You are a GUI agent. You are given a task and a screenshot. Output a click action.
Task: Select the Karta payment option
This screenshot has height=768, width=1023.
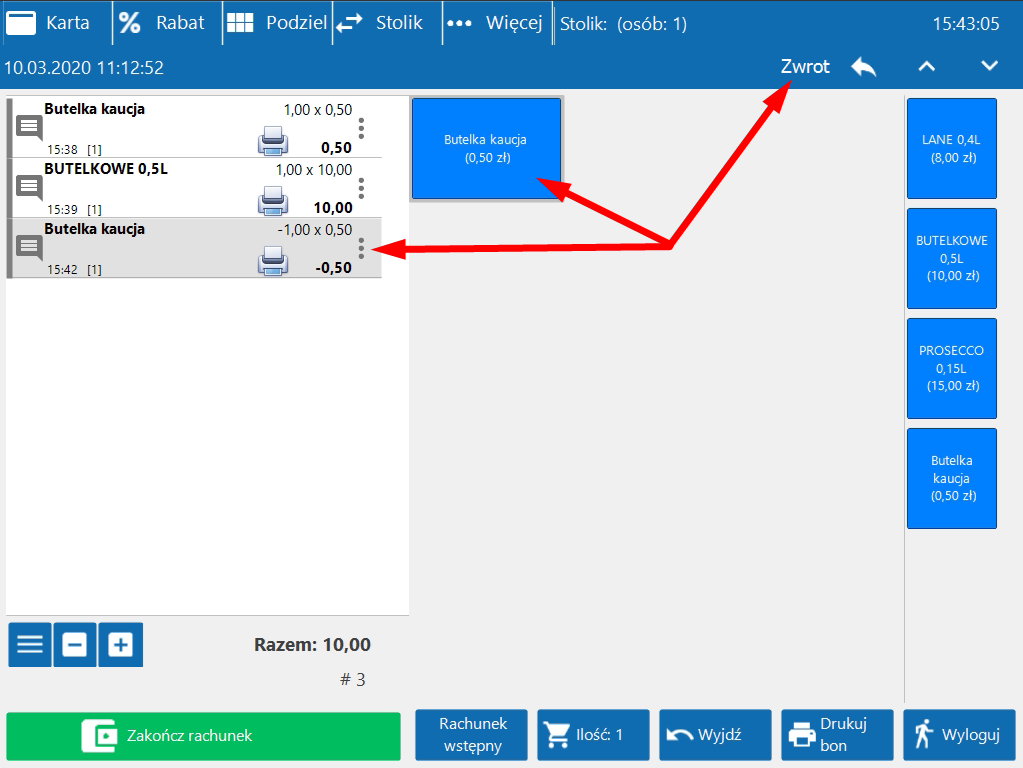click(x=50, y=23)
